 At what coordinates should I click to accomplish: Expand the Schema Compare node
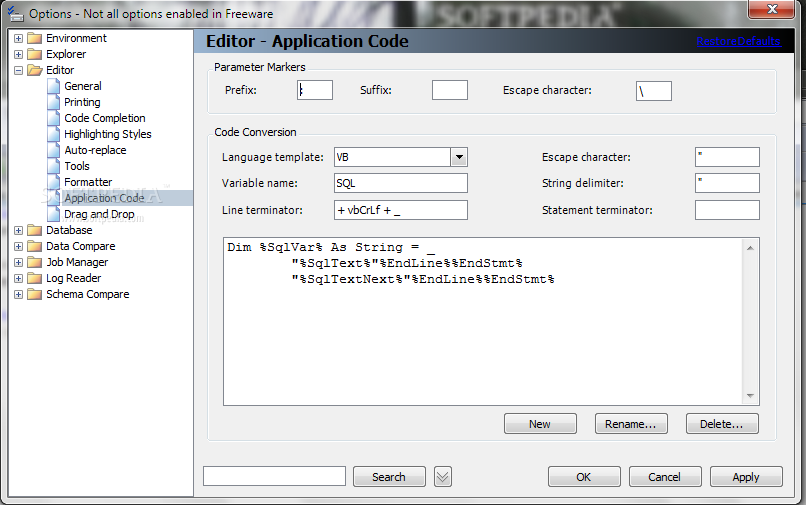pyautogui.click(x=19, y=294)
